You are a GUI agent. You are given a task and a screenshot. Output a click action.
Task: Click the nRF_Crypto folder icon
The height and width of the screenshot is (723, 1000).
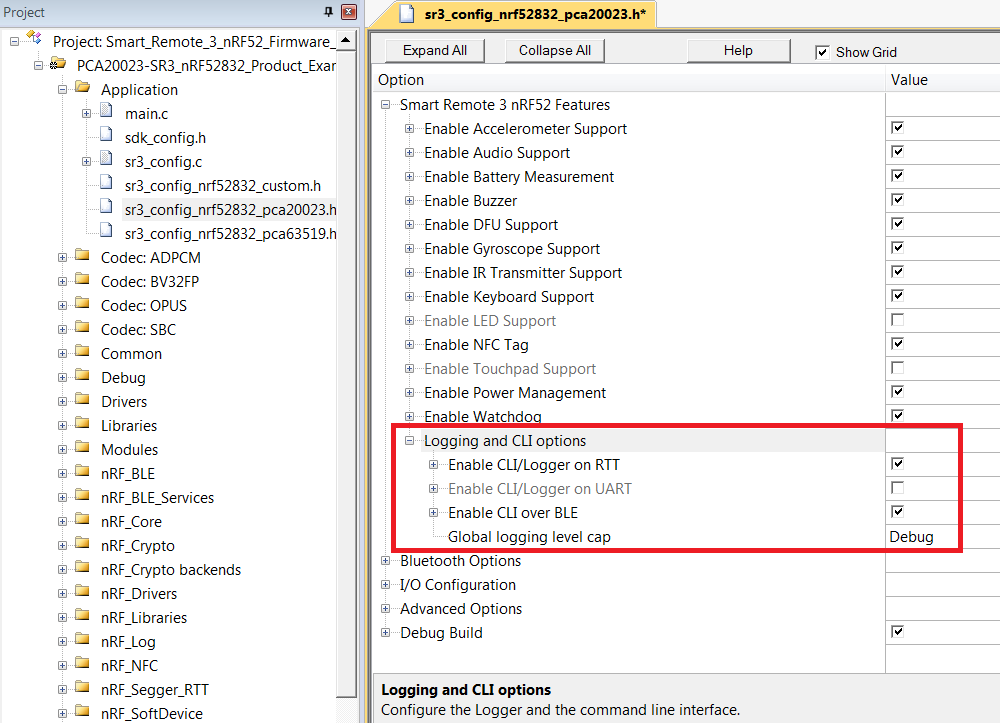coord(82,544)
